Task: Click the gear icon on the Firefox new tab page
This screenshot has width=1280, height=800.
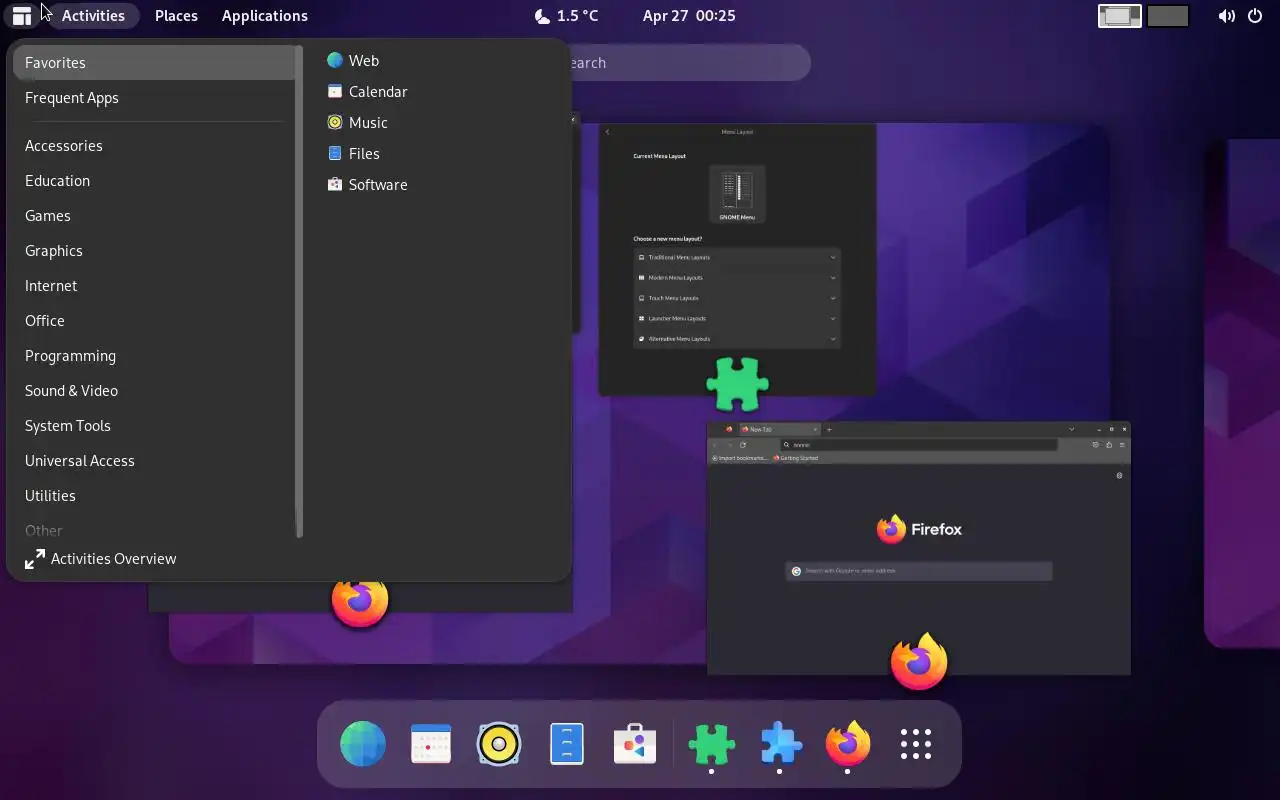Action: click(x=1119, y=476)
